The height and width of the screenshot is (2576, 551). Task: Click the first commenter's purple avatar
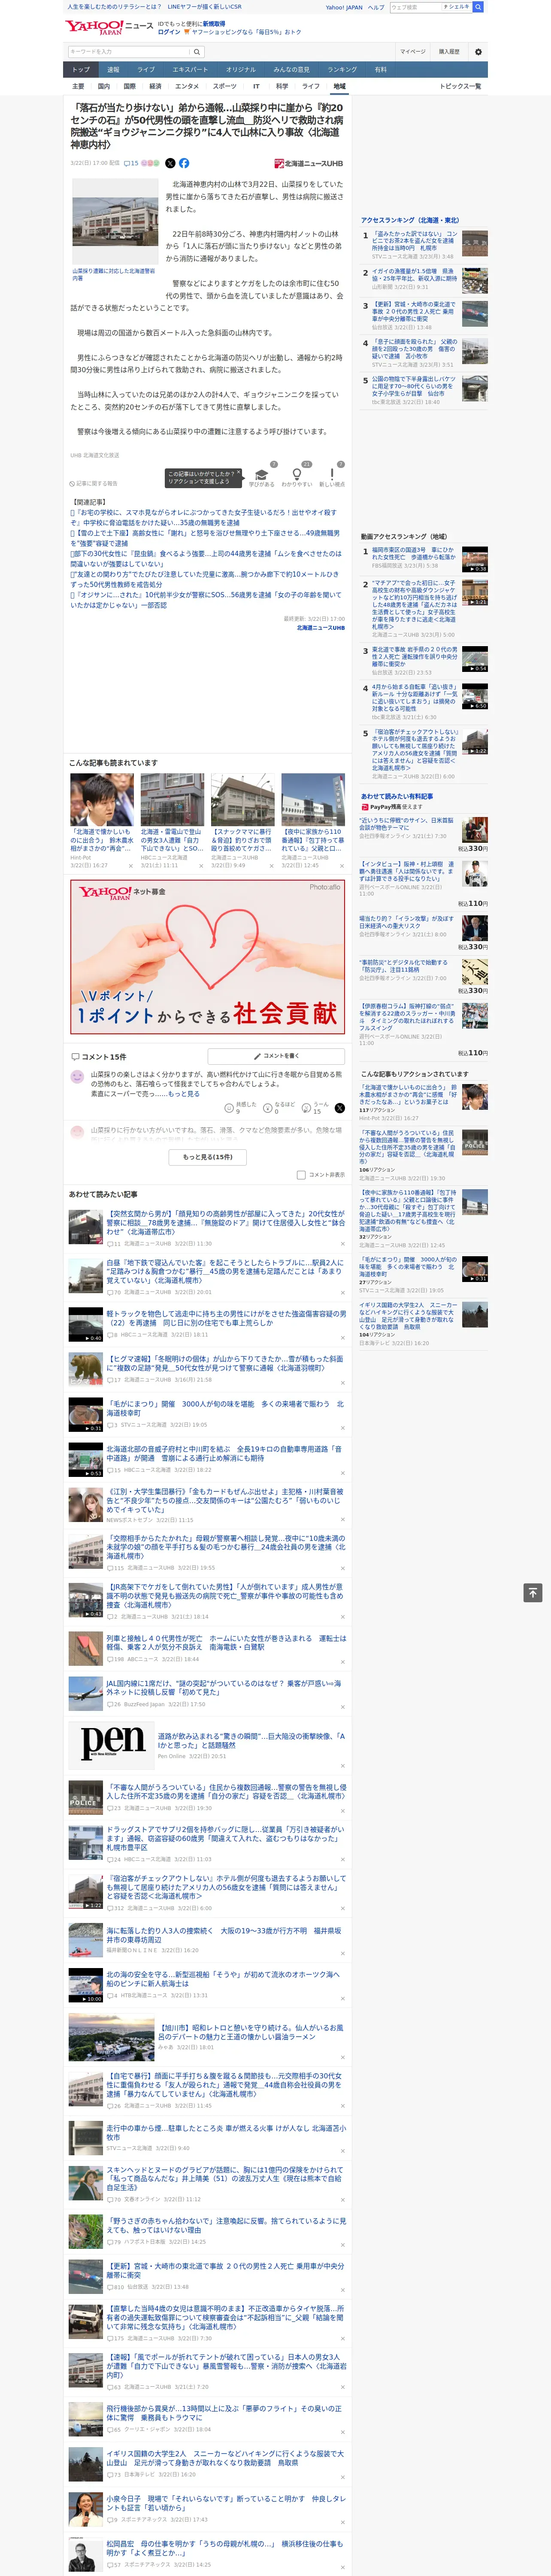77,1077
